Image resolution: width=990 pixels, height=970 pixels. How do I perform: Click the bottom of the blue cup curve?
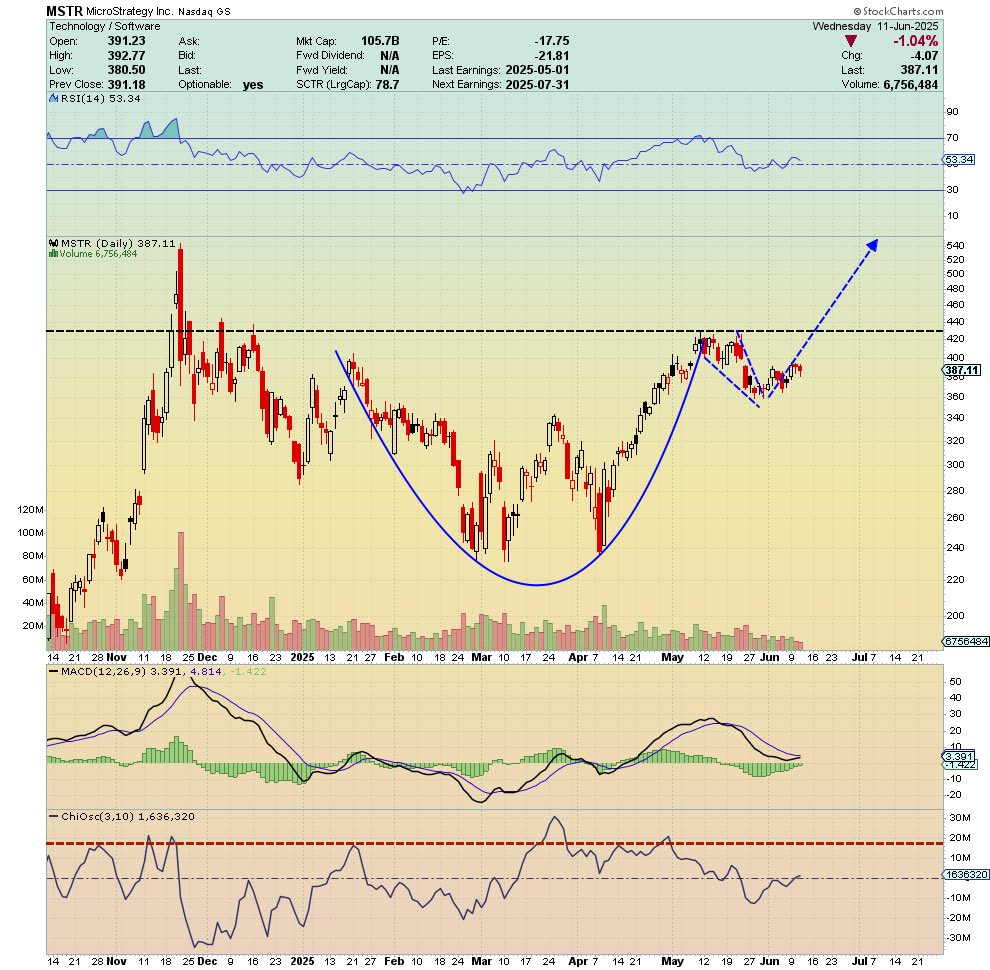coord(537,584)
